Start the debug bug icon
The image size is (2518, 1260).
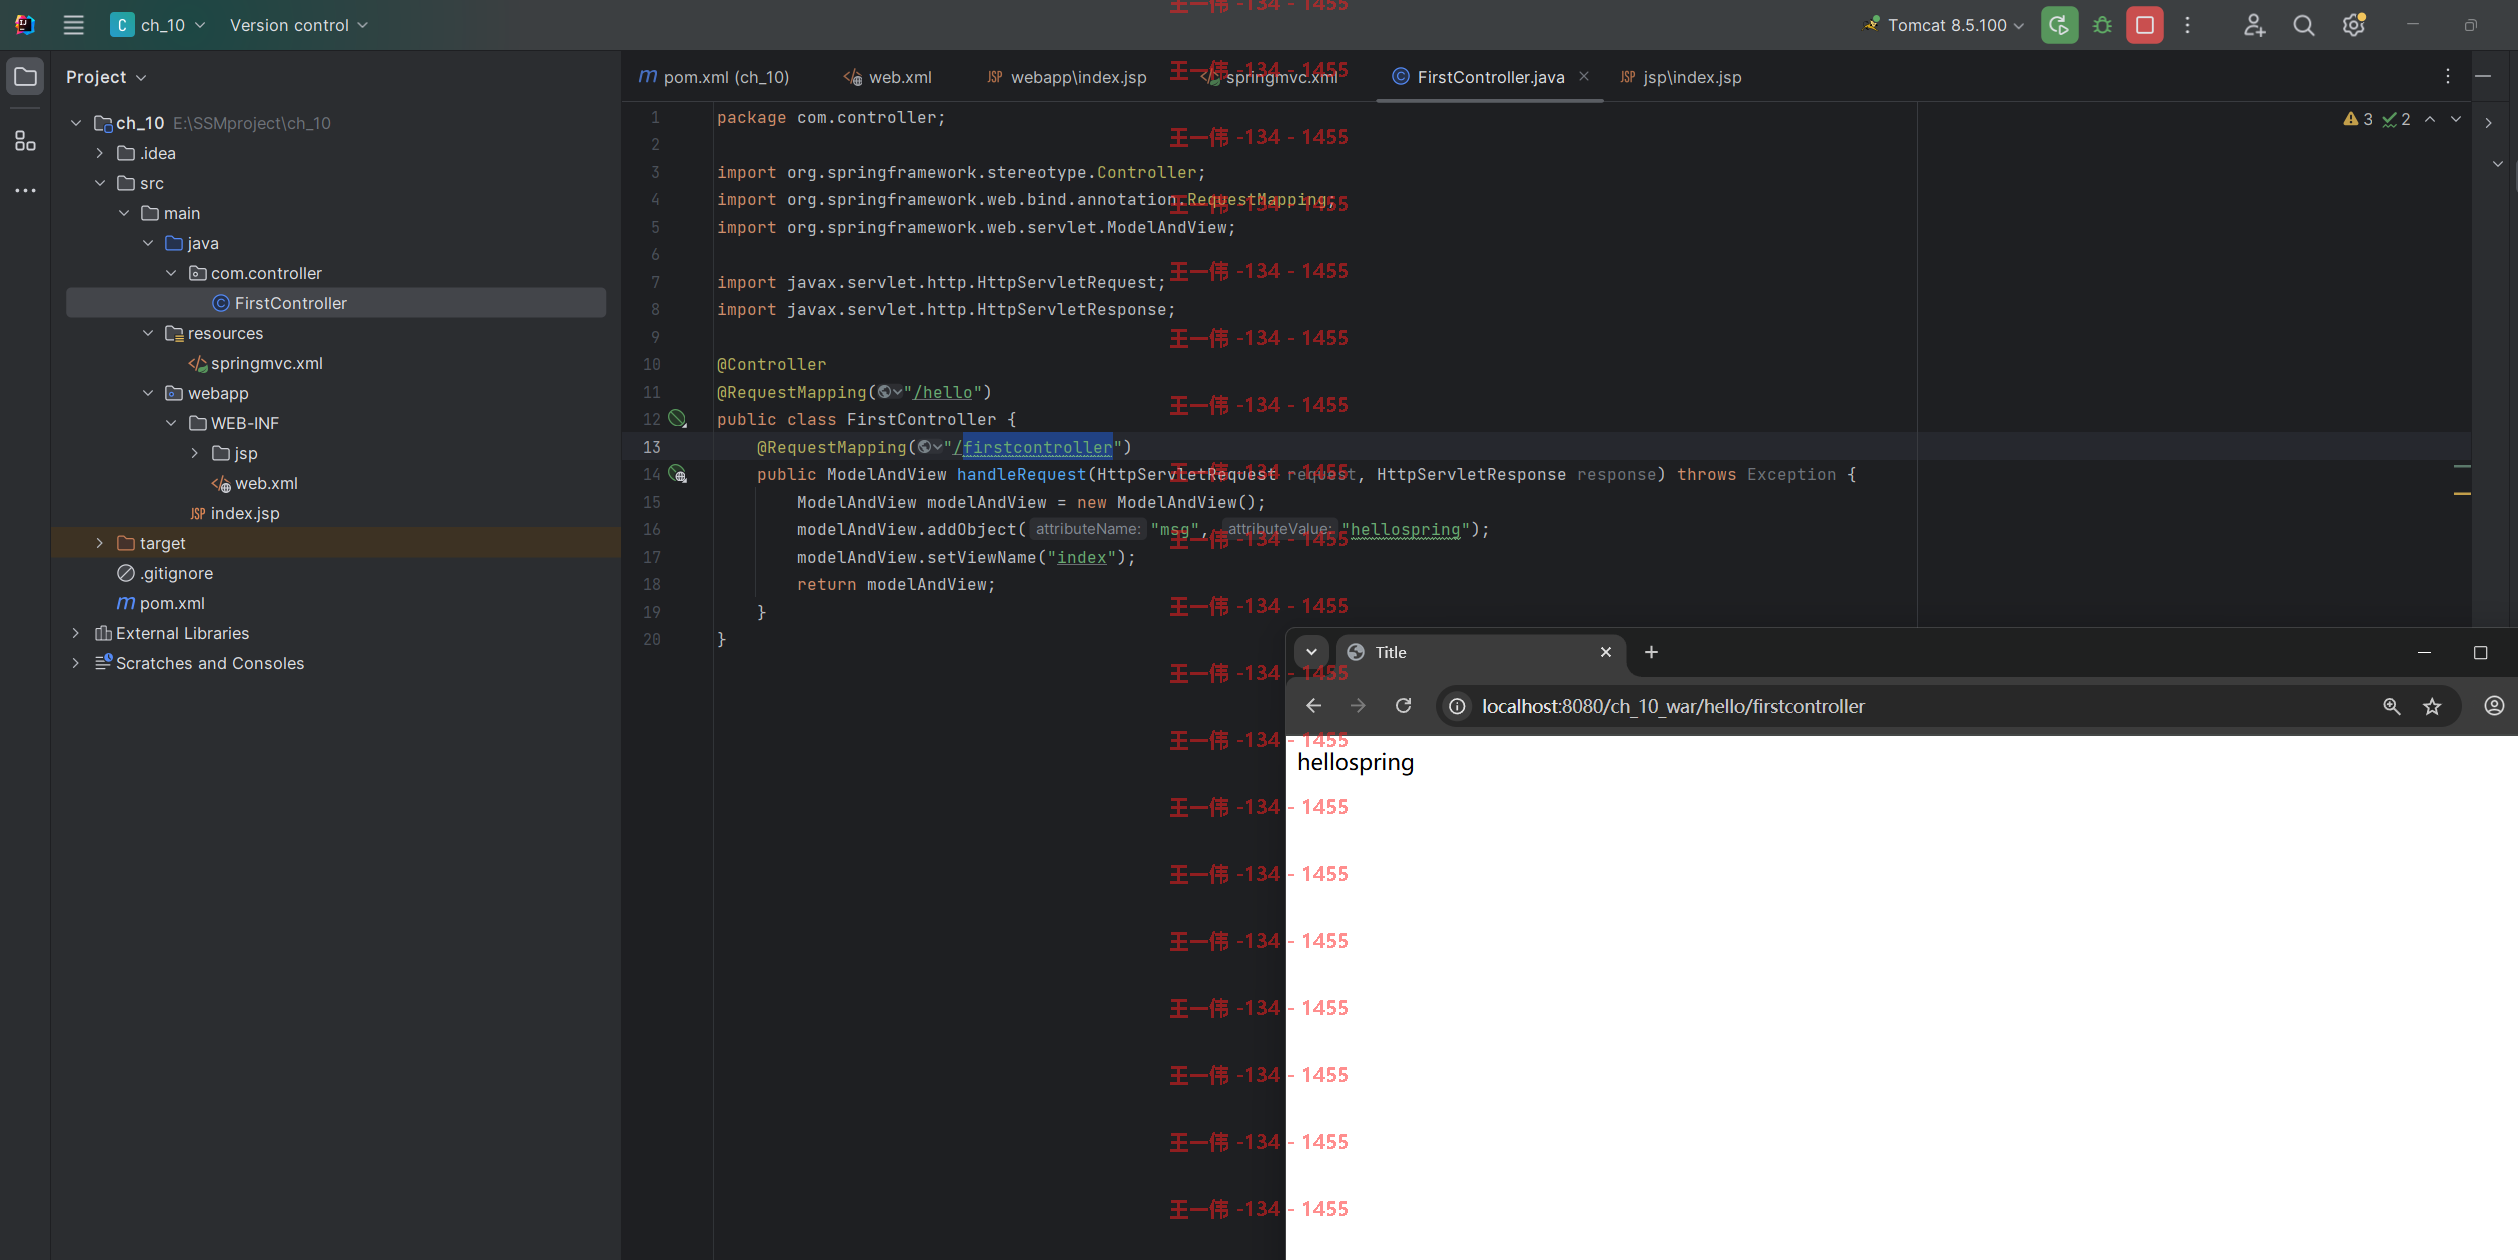(2102, 25)
